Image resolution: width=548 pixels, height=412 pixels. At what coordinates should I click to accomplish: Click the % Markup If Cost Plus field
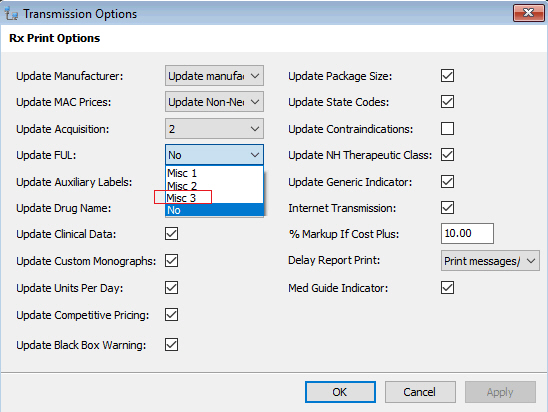[467, 233]
